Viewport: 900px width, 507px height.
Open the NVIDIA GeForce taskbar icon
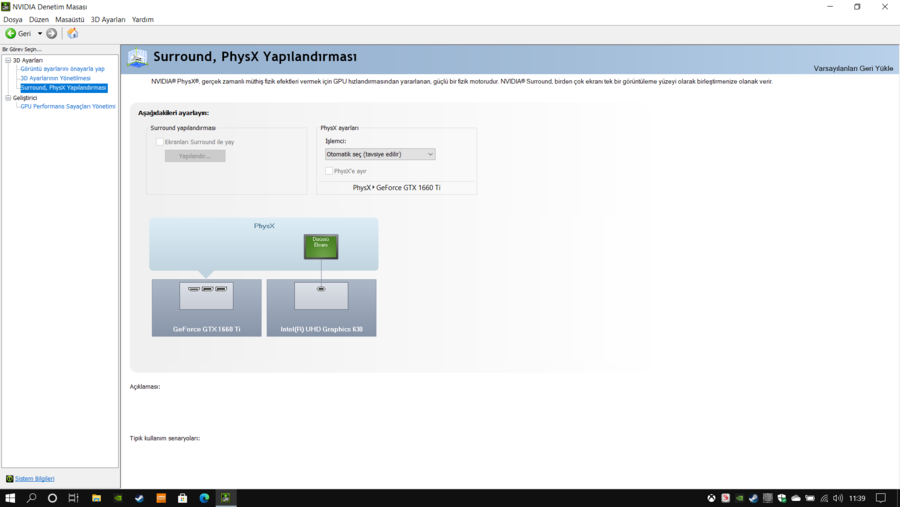[118, 498]
